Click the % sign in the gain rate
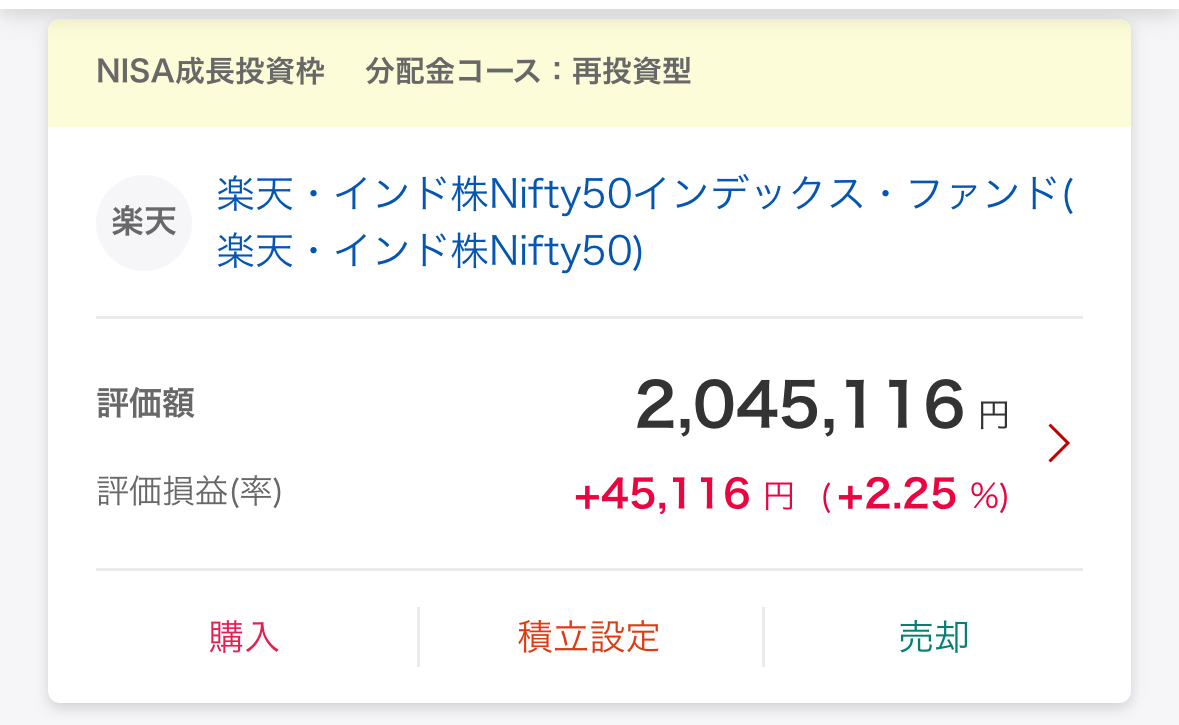1179x725 pixels. [x=984, y=496]
